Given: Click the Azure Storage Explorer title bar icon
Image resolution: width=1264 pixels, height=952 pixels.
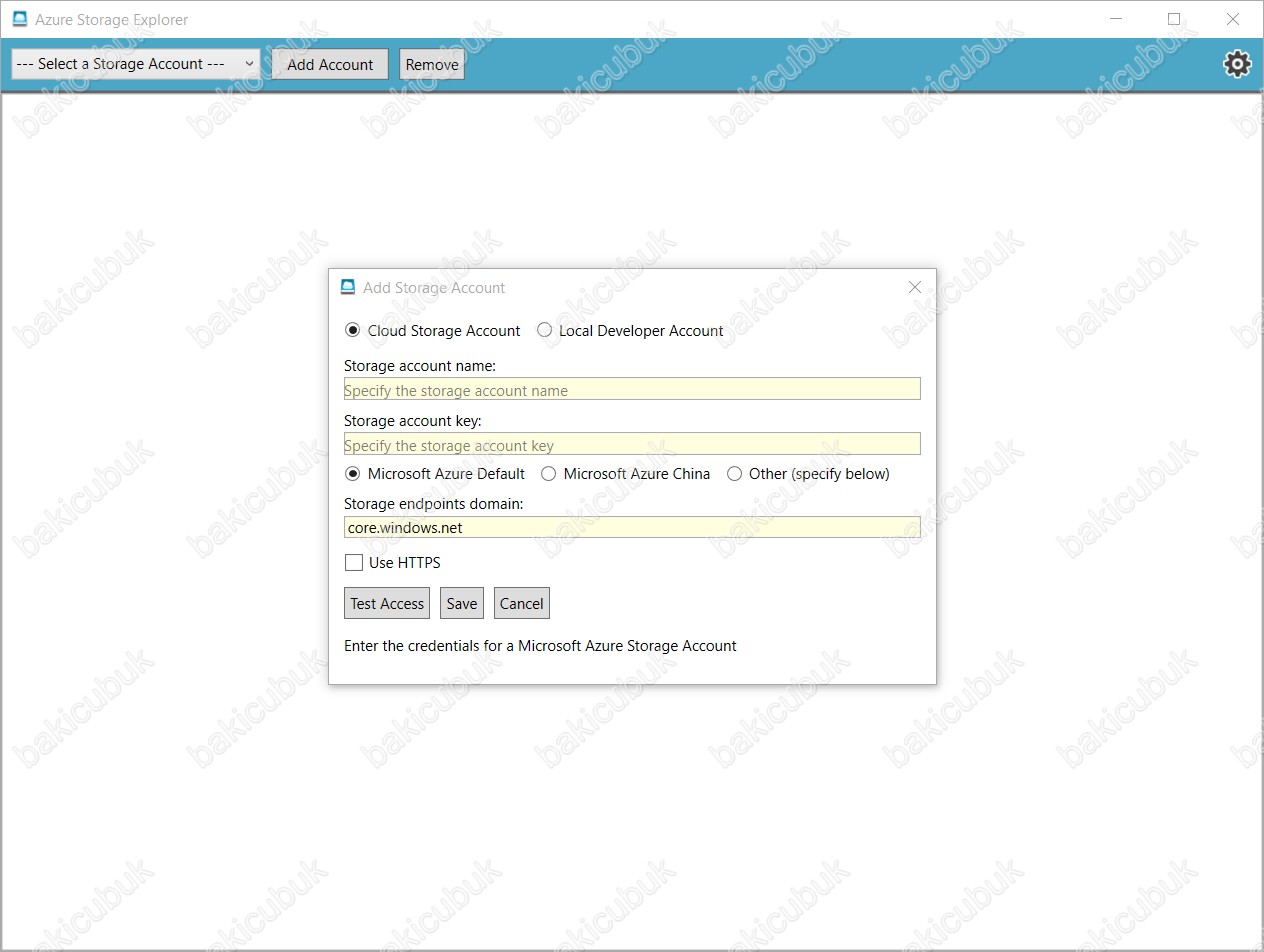Looking at the screenshot, I should [19, 19].
